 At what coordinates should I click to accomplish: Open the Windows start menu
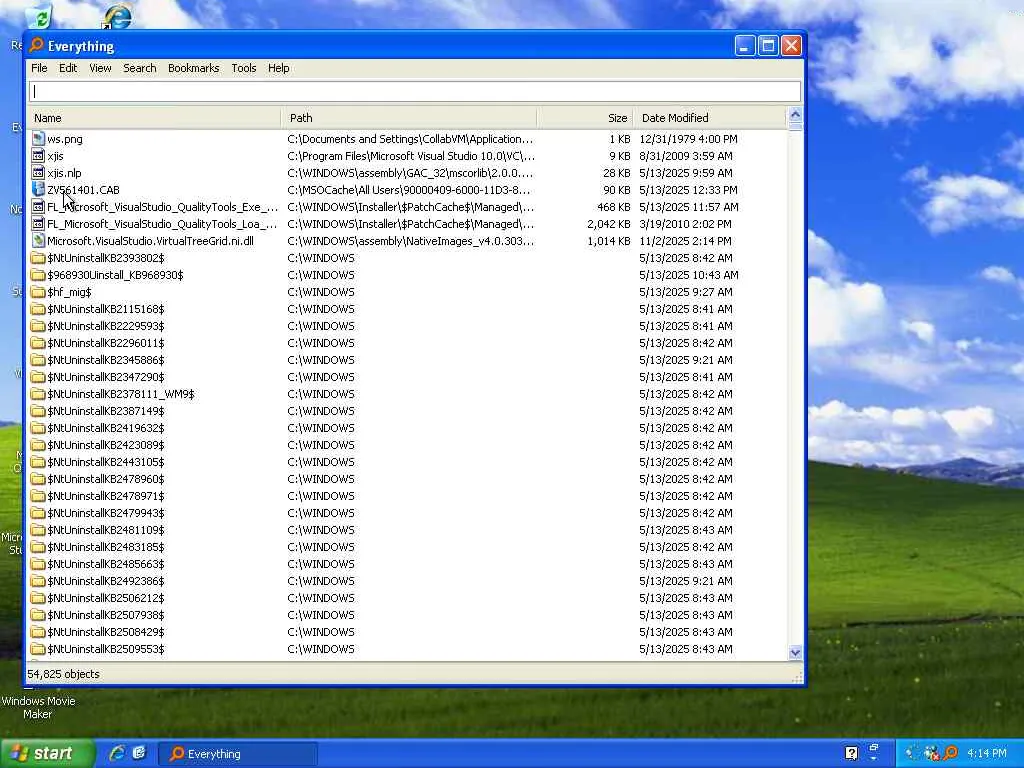[x=47, y=754]
